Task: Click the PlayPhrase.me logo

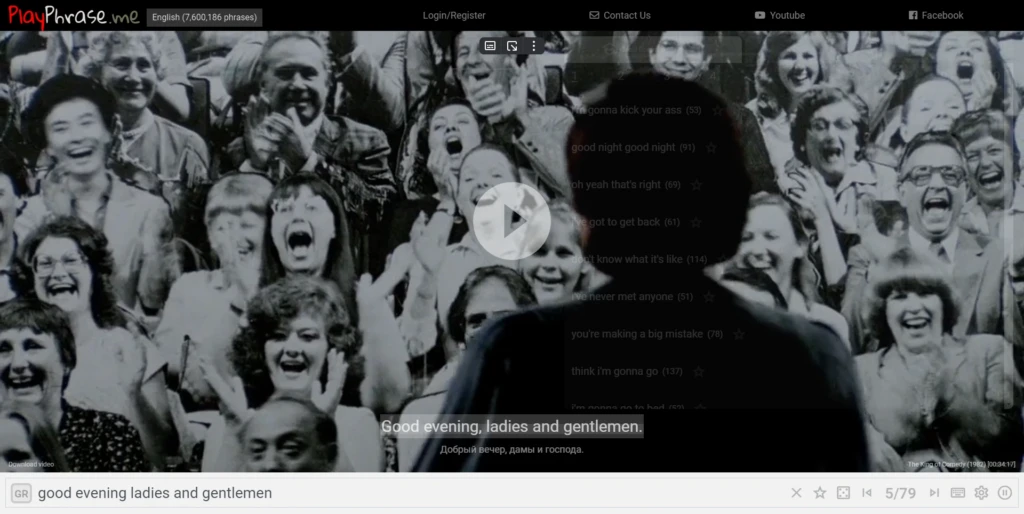Action: [74, 16]
